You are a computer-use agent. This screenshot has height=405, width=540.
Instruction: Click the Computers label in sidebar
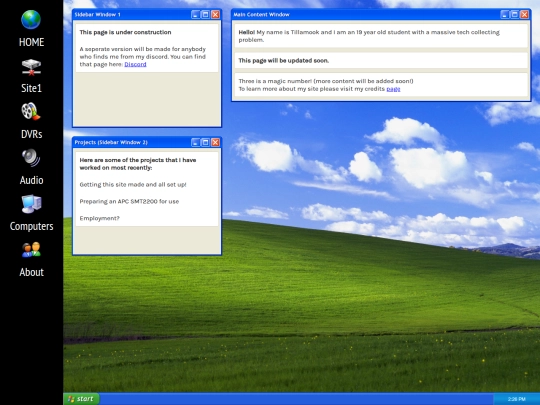[31, 226]
